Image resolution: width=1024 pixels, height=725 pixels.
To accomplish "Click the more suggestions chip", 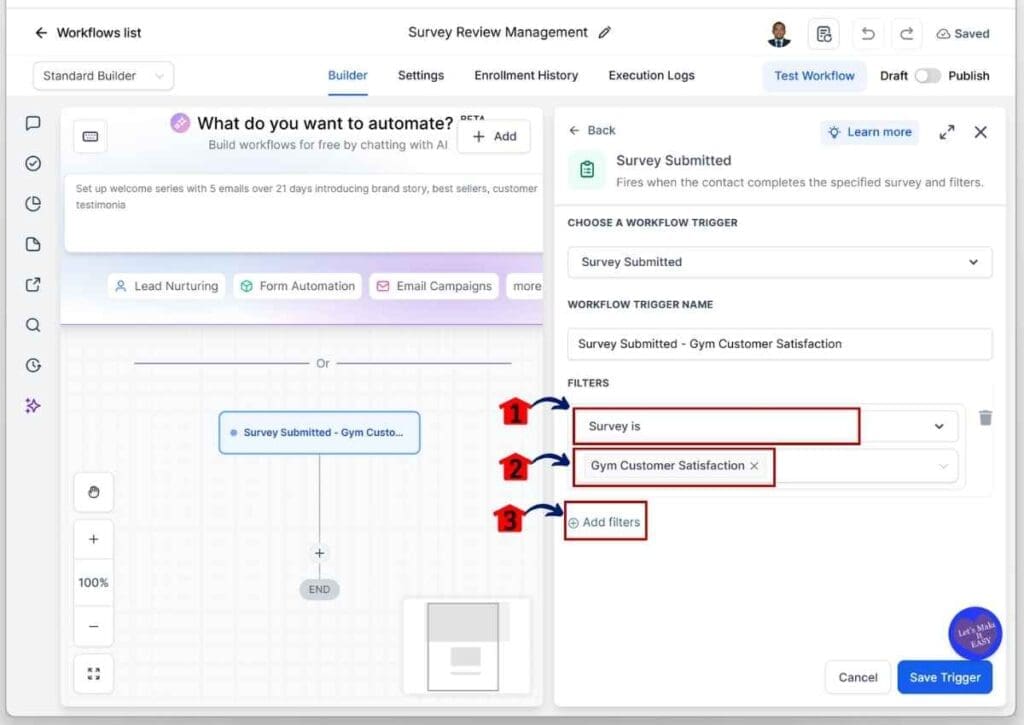I will tap(525, 286).
